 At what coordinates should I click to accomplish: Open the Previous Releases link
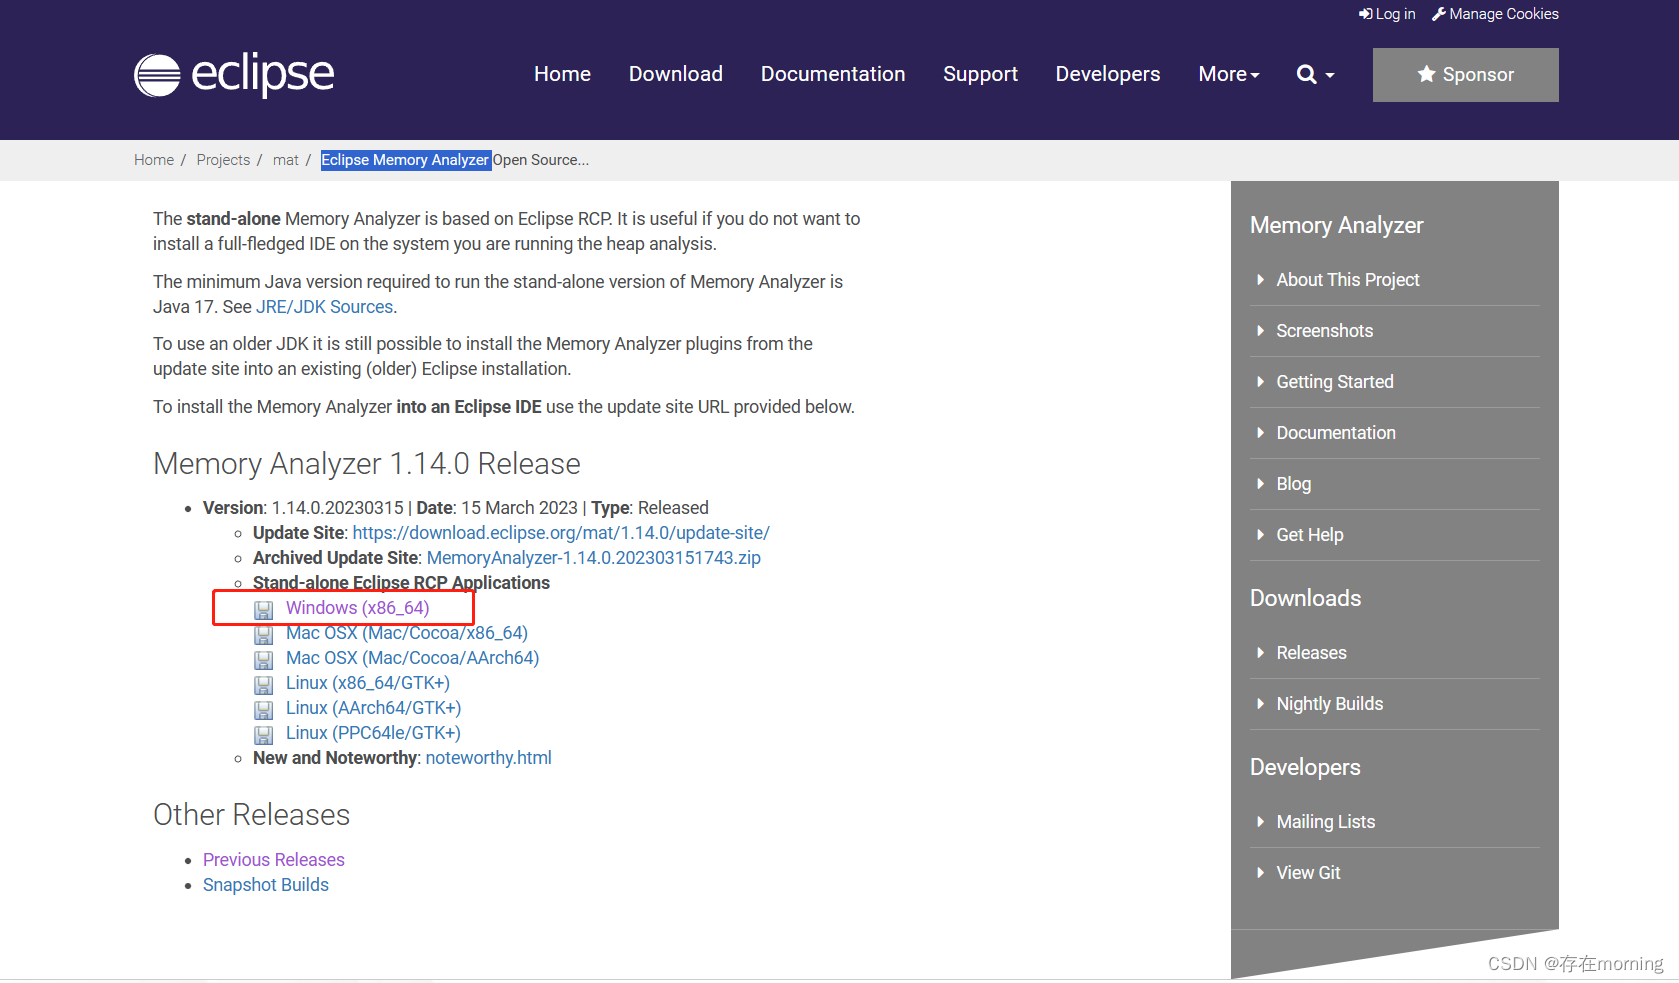pos(274,860)
